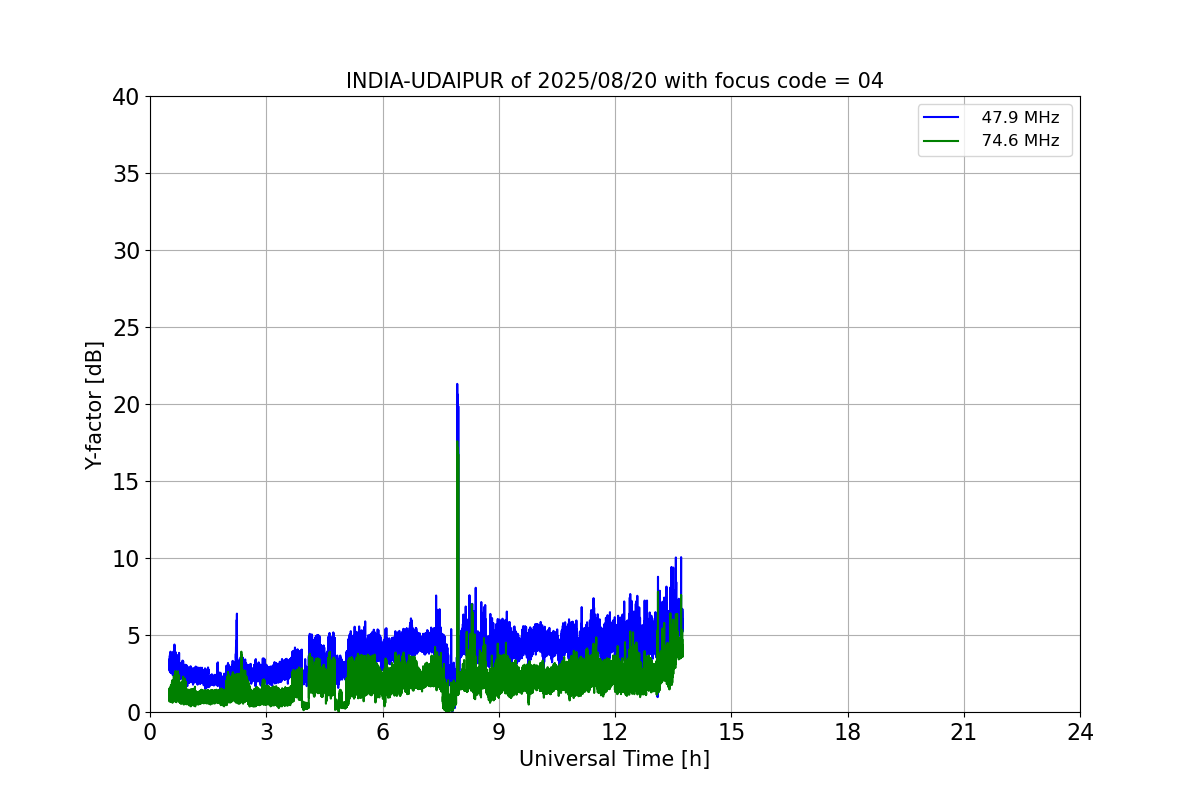
Task: Click the Universal Time [h] axis label
Action: tap(614, 759)
